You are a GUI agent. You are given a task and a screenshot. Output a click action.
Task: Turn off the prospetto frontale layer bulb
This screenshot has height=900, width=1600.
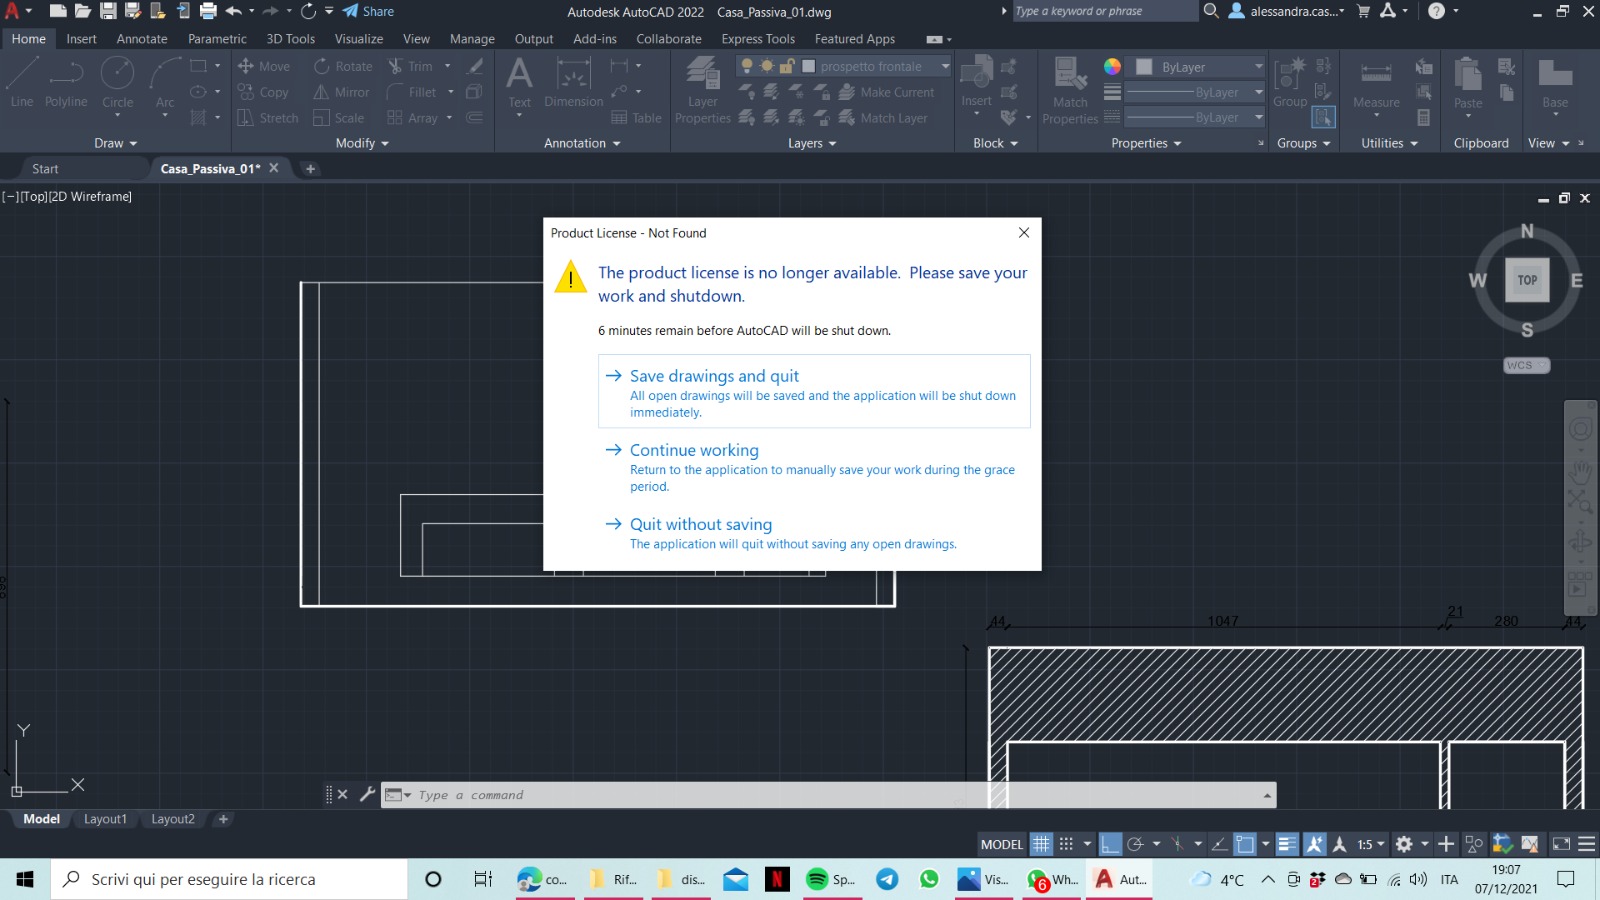coord(746,66)
